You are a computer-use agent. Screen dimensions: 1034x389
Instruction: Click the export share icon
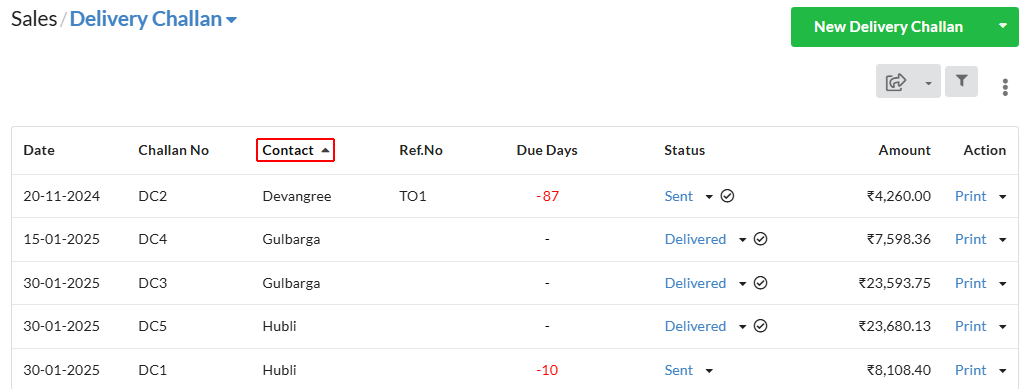tap(896, 82)
